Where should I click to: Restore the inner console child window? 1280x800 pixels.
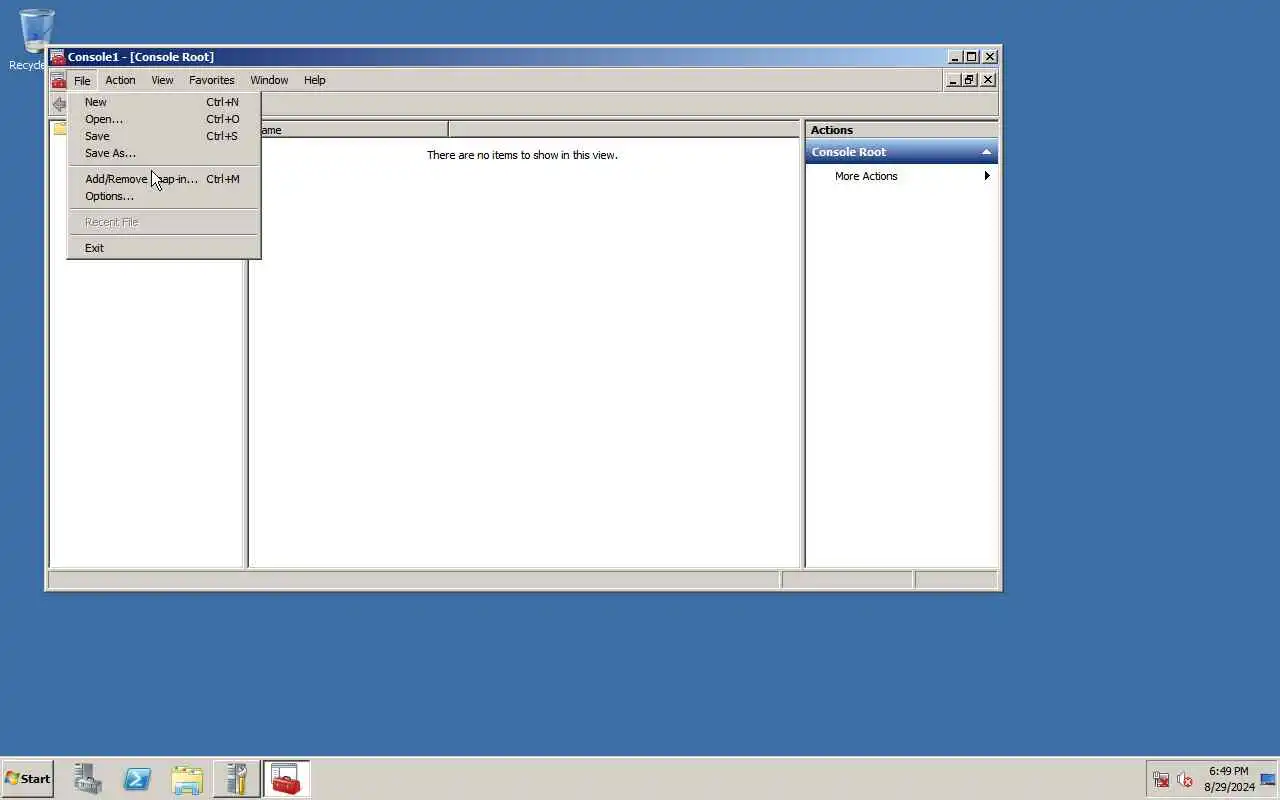click(969, 80)
